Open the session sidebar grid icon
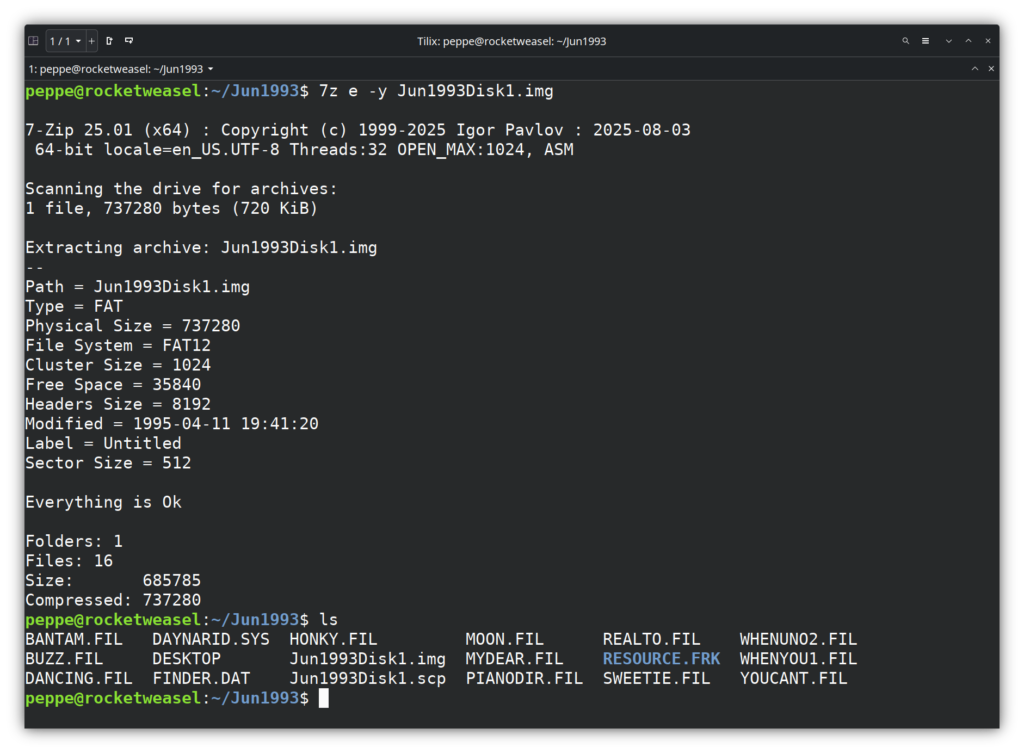Image resolution: width=1024 pixels, height=753 pixels. click(x=33, y=41)
